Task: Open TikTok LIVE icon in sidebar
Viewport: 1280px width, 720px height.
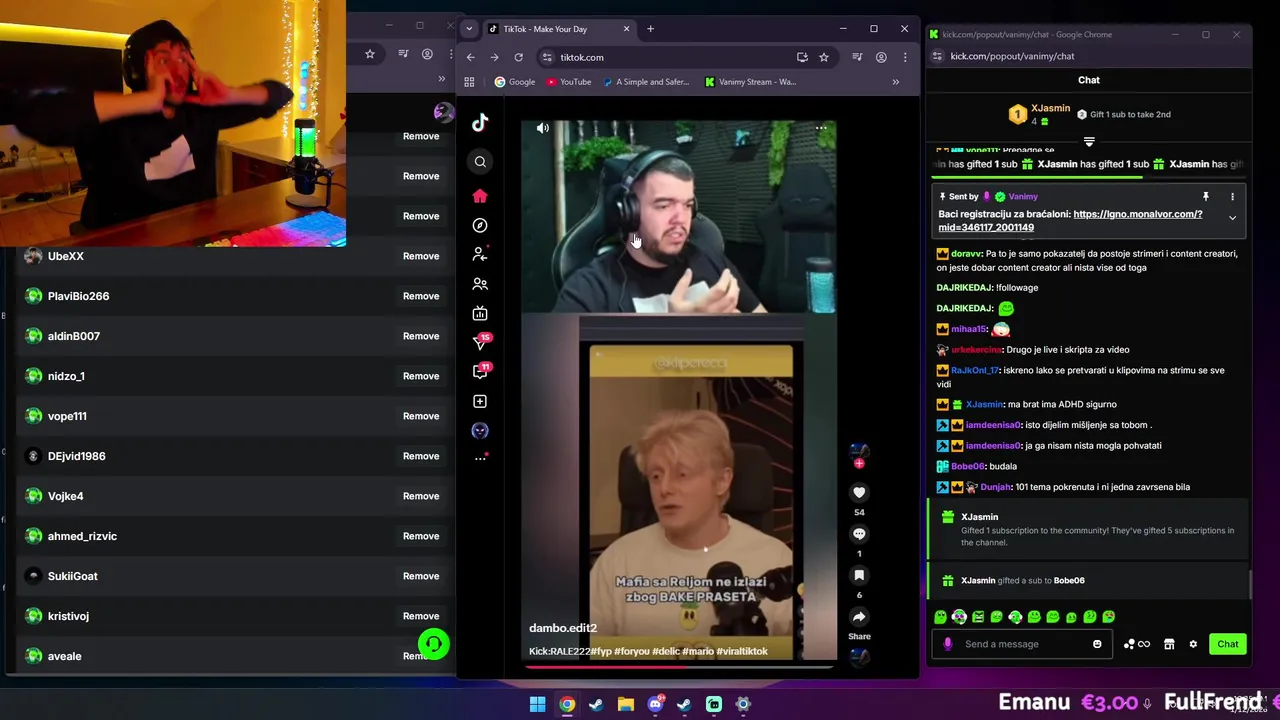Action: coord(480,313)
